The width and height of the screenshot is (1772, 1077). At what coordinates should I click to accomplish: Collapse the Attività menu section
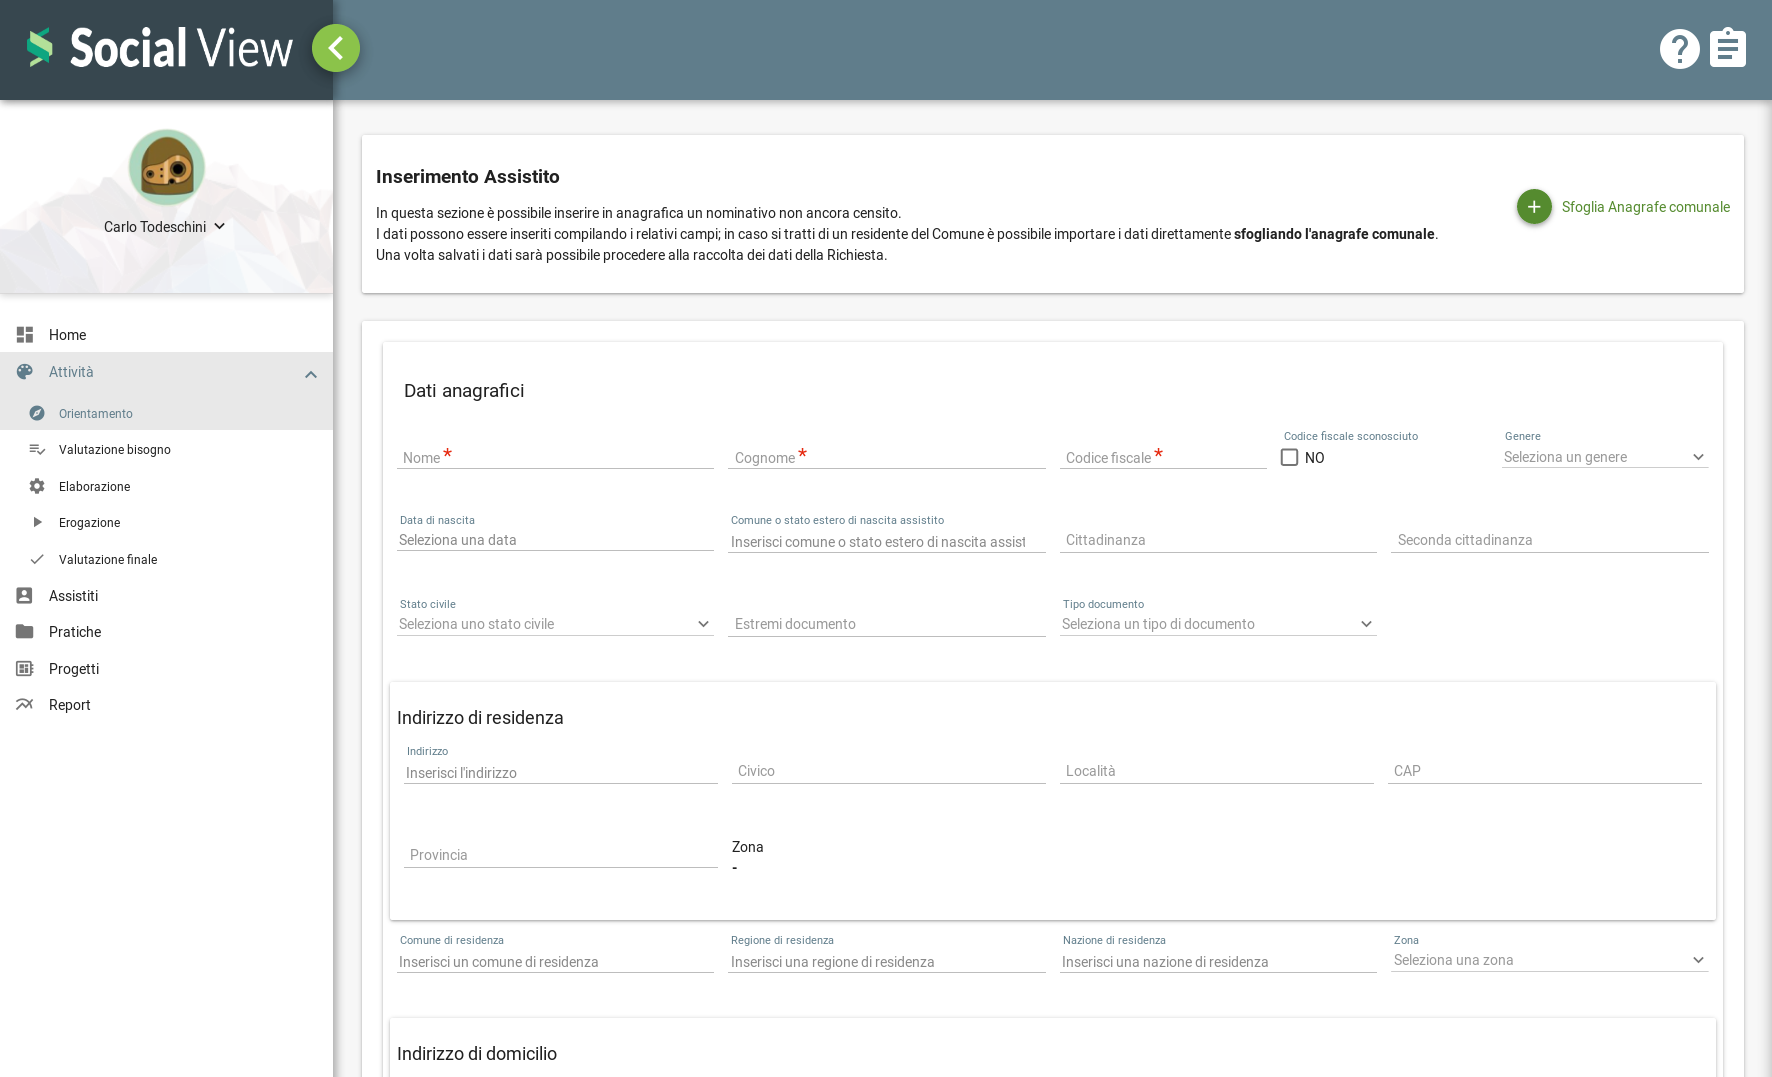click(310, 374)
